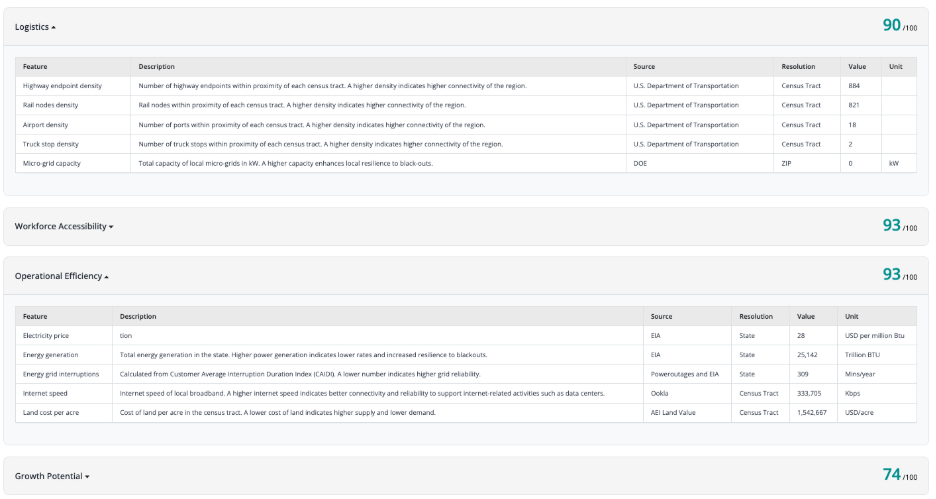
Task: Collapse the Logistics section
Action: click(35, 27)
